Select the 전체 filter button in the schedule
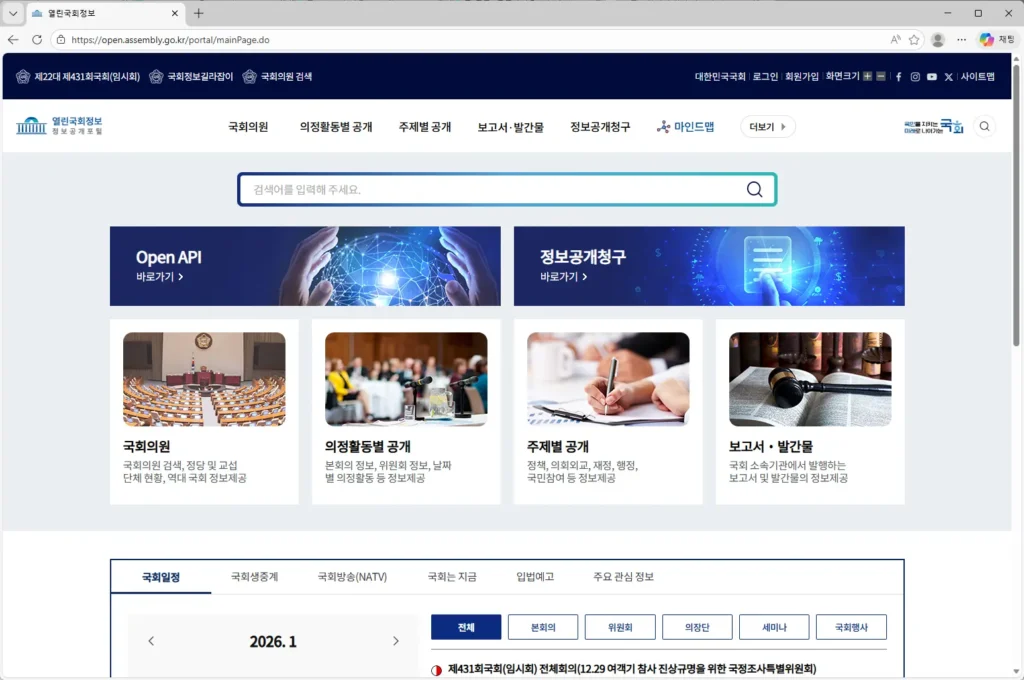Screen dimensions: 1024x680 [466, 627]
